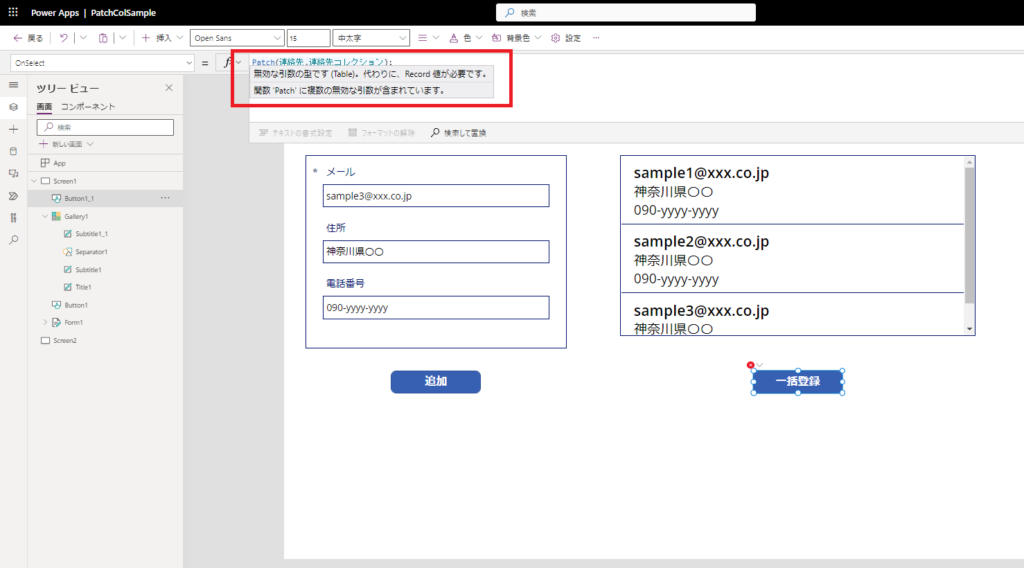Select Subtitle1_1 in the tree view
Screen dimensions: 1024x568
[91, 234]
